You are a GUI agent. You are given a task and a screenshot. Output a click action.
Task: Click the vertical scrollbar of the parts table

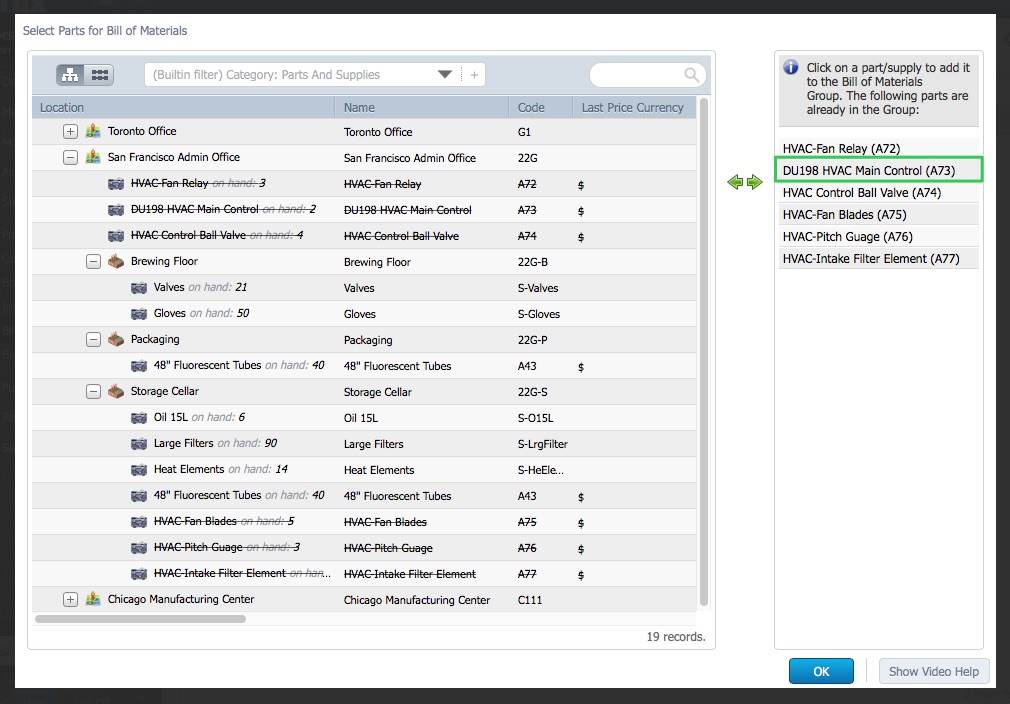click(x=704, y=352)
